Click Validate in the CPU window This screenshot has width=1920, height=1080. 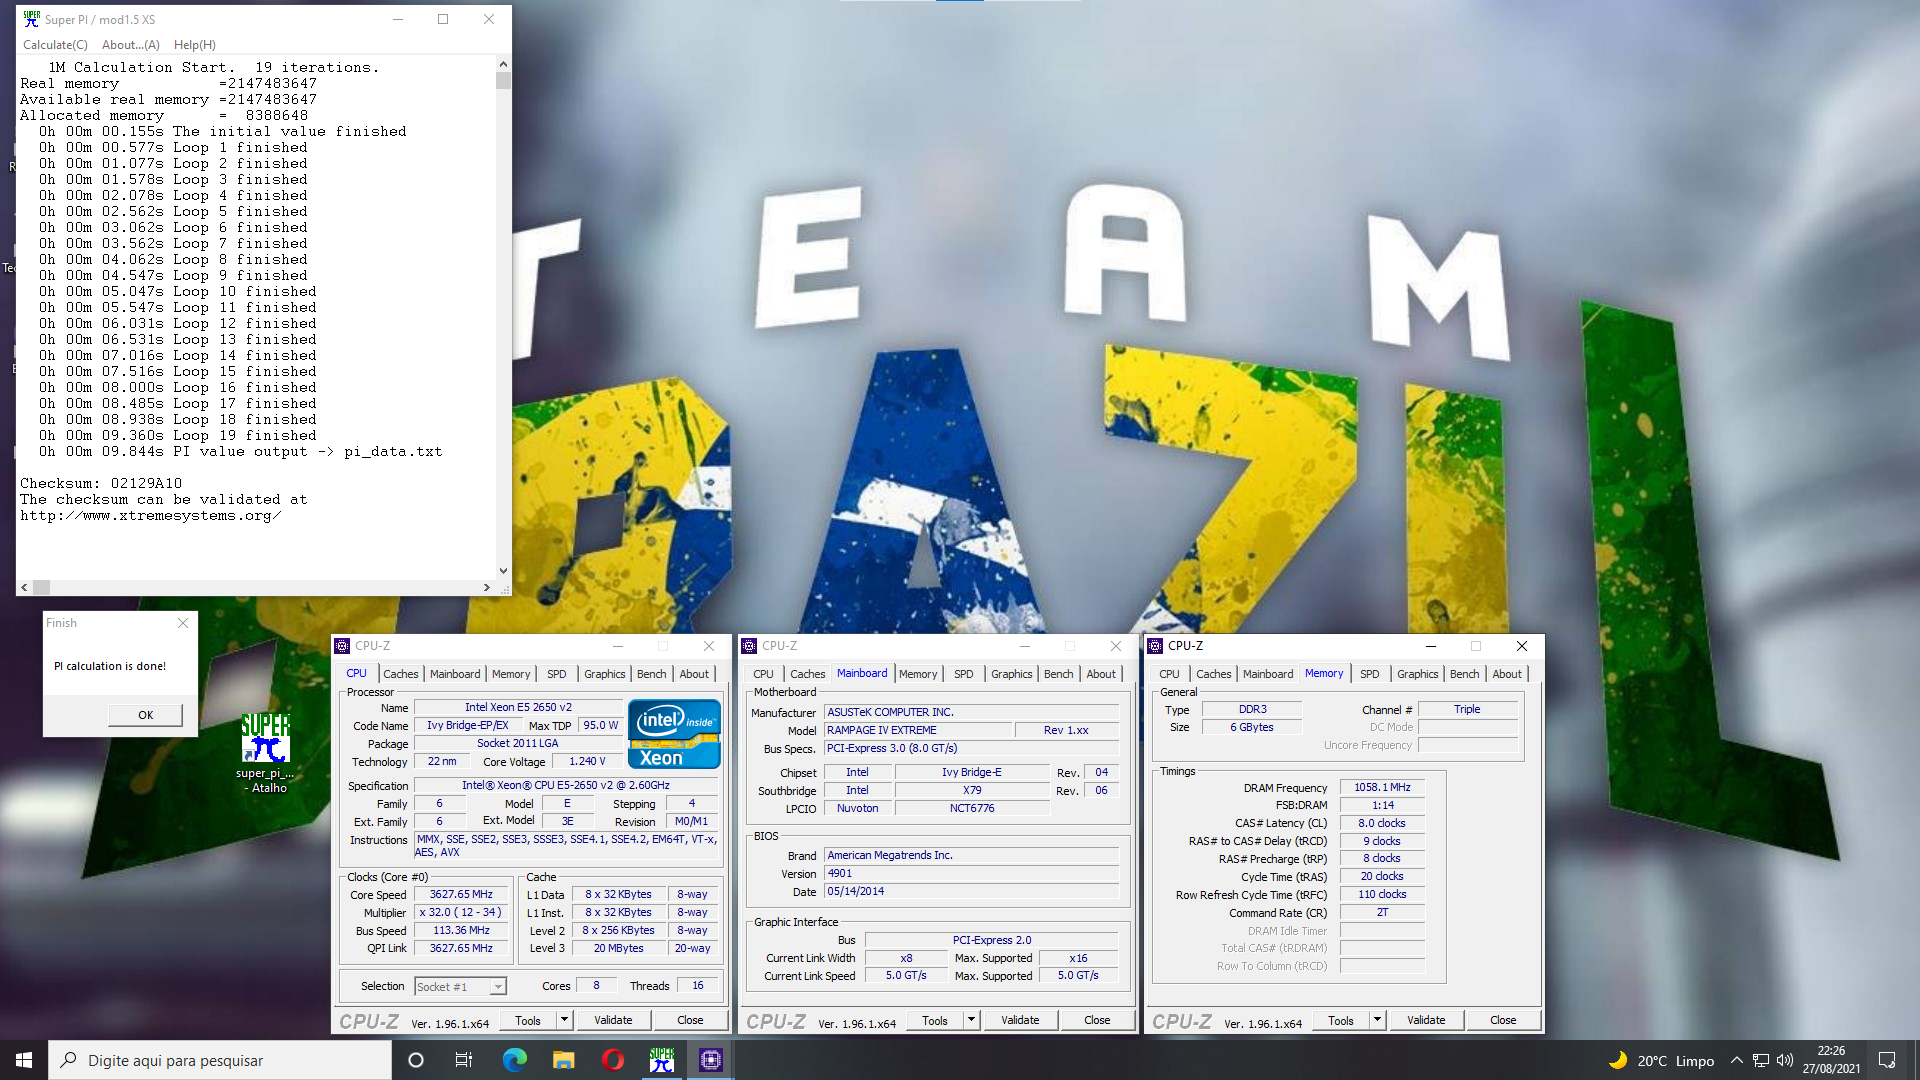click(x=613, y=1020)
